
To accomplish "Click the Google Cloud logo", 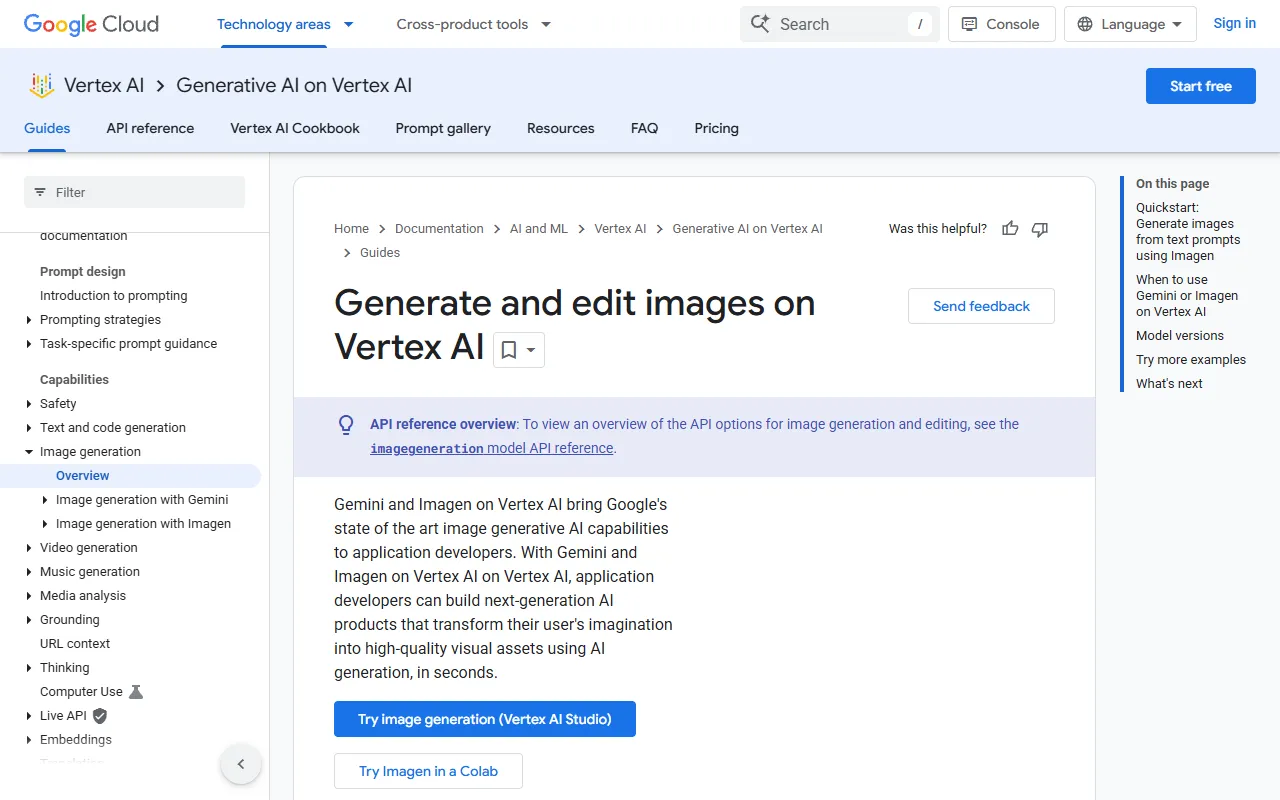I will tap(91, 24).
